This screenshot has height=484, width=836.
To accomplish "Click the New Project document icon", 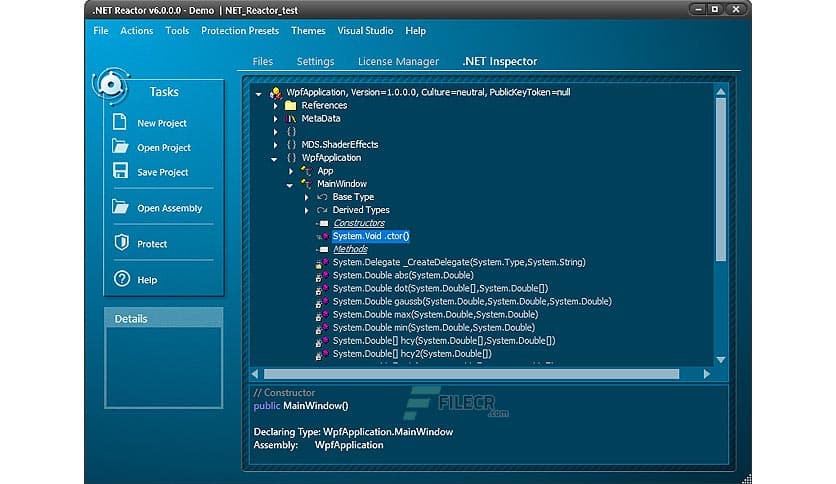I will 120,123.
